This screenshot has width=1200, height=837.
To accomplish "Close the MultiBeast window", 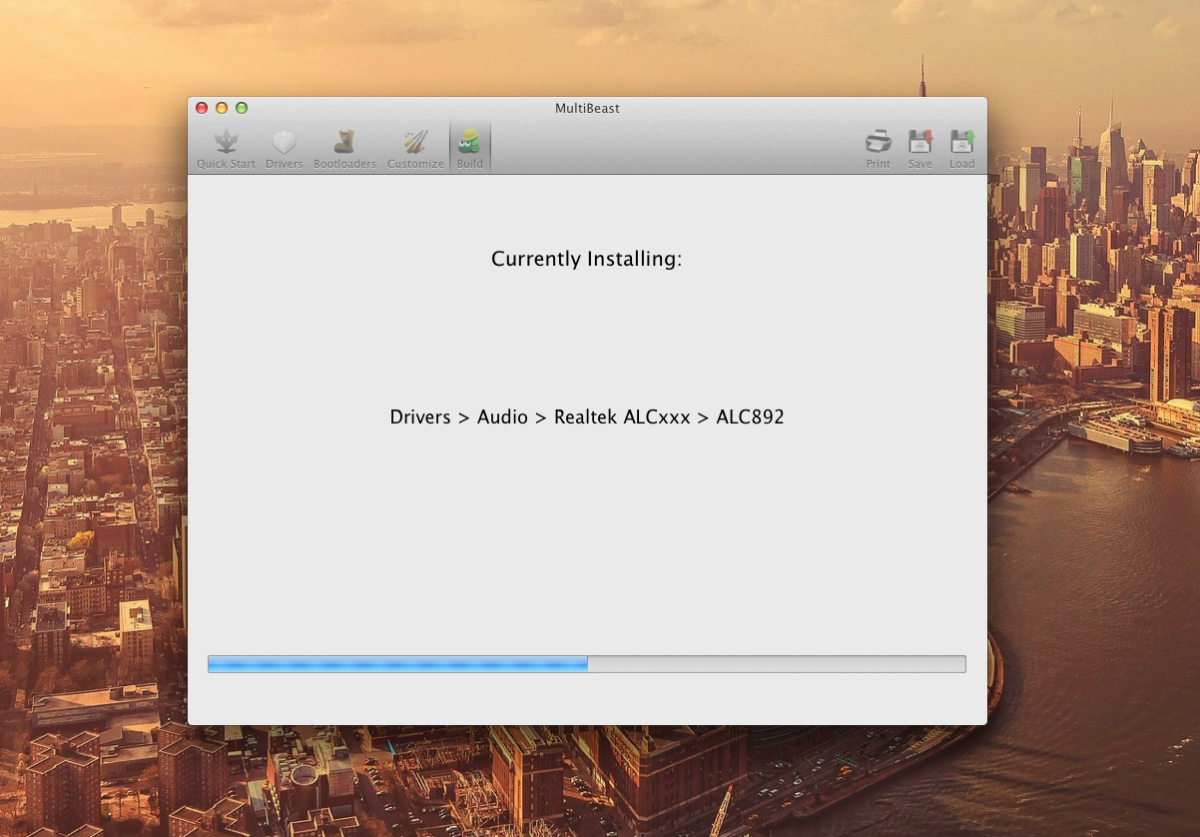I will (201, 108).
